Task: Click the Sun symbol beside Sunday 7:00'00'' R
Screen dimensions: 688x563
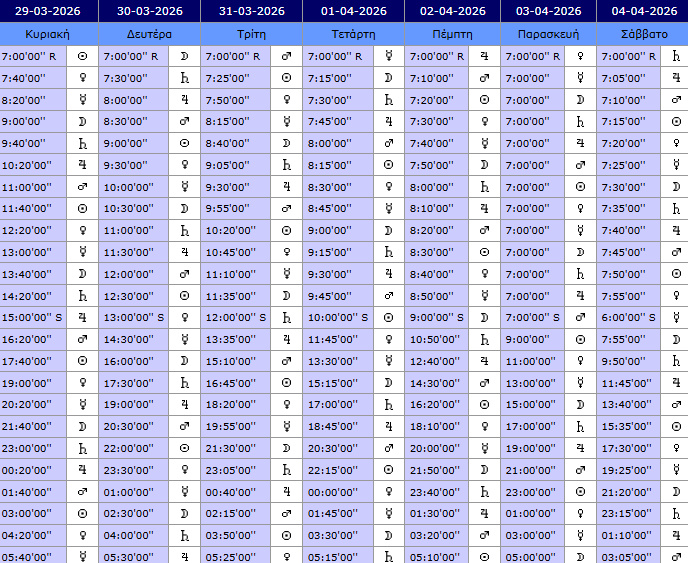Action: click(82, 56)
